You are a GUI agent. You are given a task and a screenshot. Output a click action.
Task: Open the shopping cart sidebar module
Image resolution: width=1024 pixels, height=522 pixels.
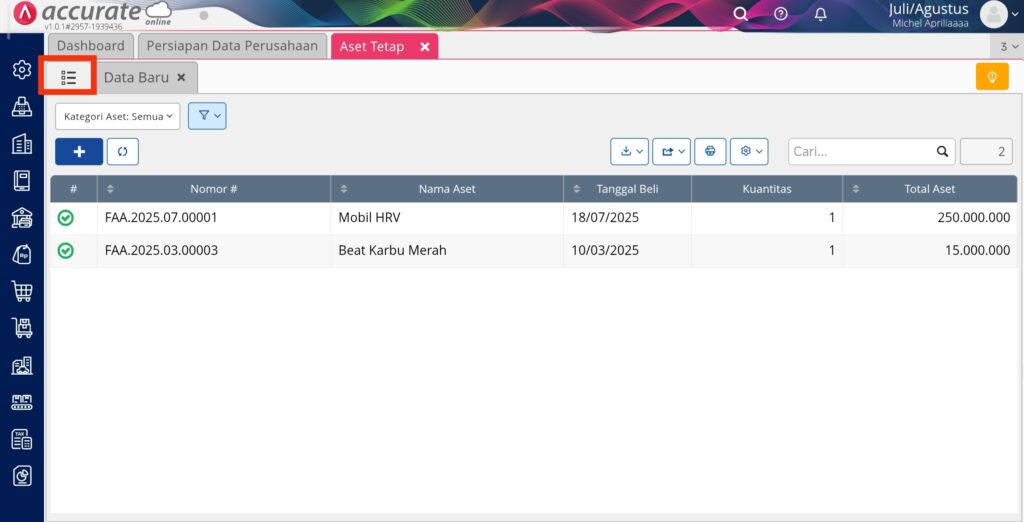[22, 291]
